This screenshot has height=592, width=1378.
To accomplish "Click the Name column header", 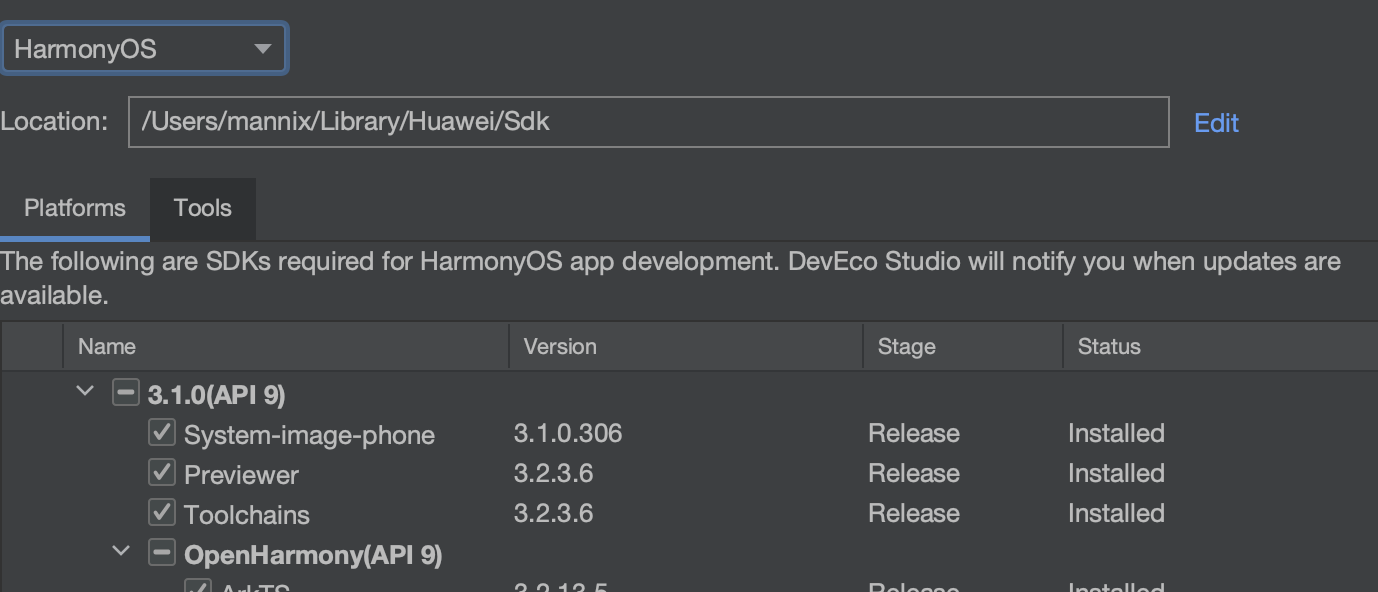I will click(x=107, y=347).
